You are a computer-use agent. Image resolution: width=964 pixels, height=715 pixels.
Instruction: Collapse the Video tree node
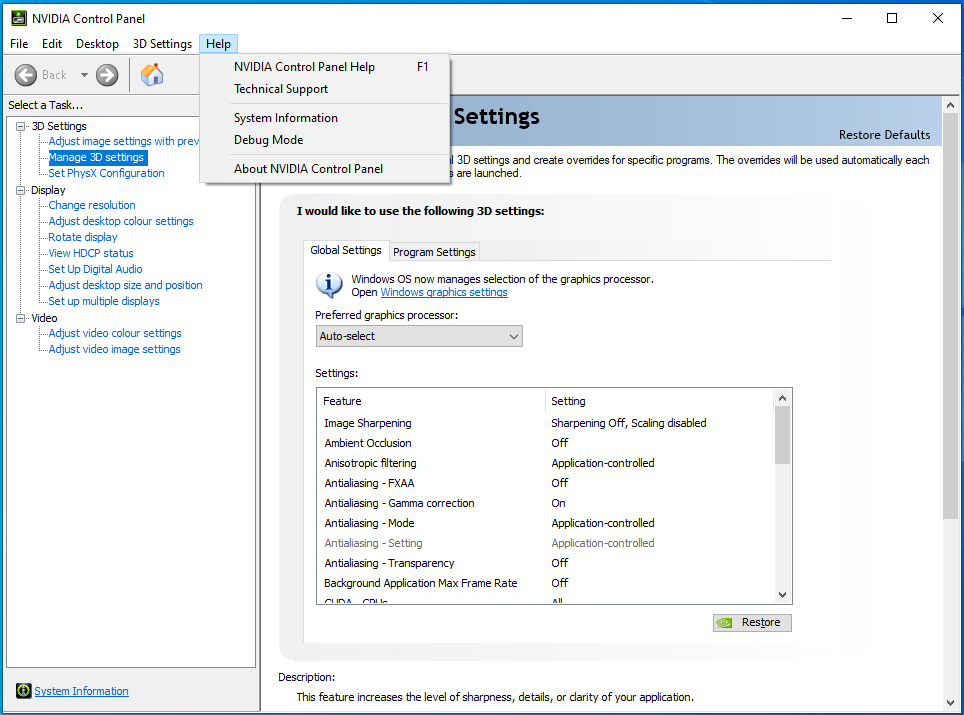pyautogui.click(x=21, y=318)
